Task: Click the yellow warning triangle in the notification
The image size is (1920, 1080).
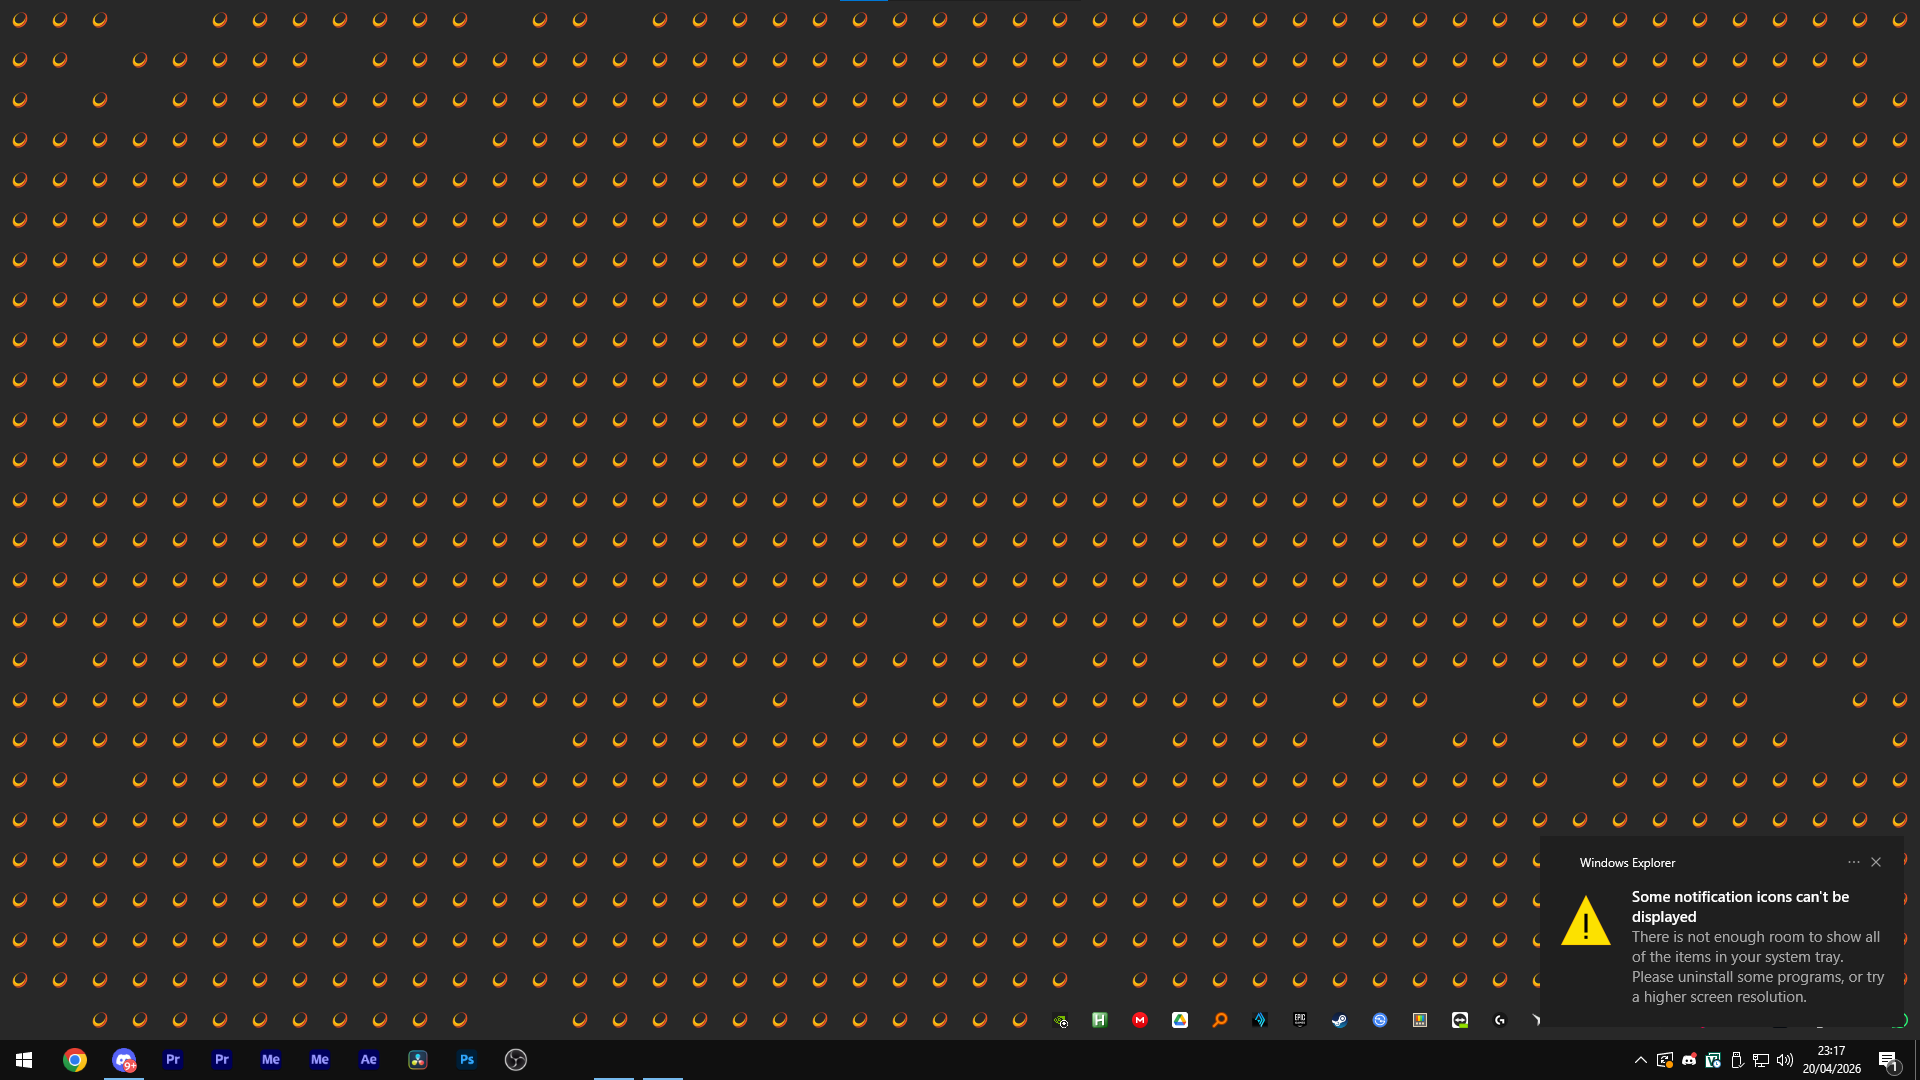Action: click(1586, 921)
